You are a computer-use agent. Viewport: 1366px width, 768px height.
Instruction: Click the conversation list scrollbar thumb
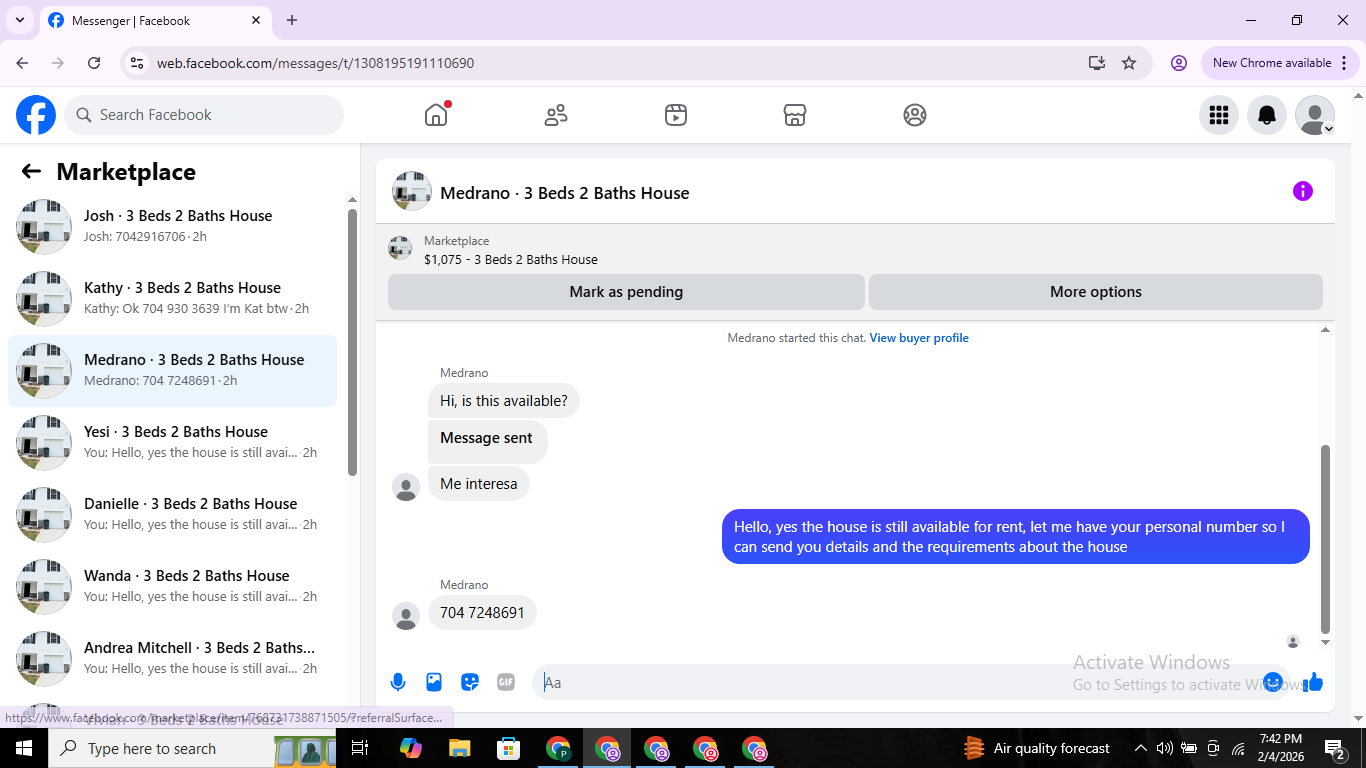[352, 342]
